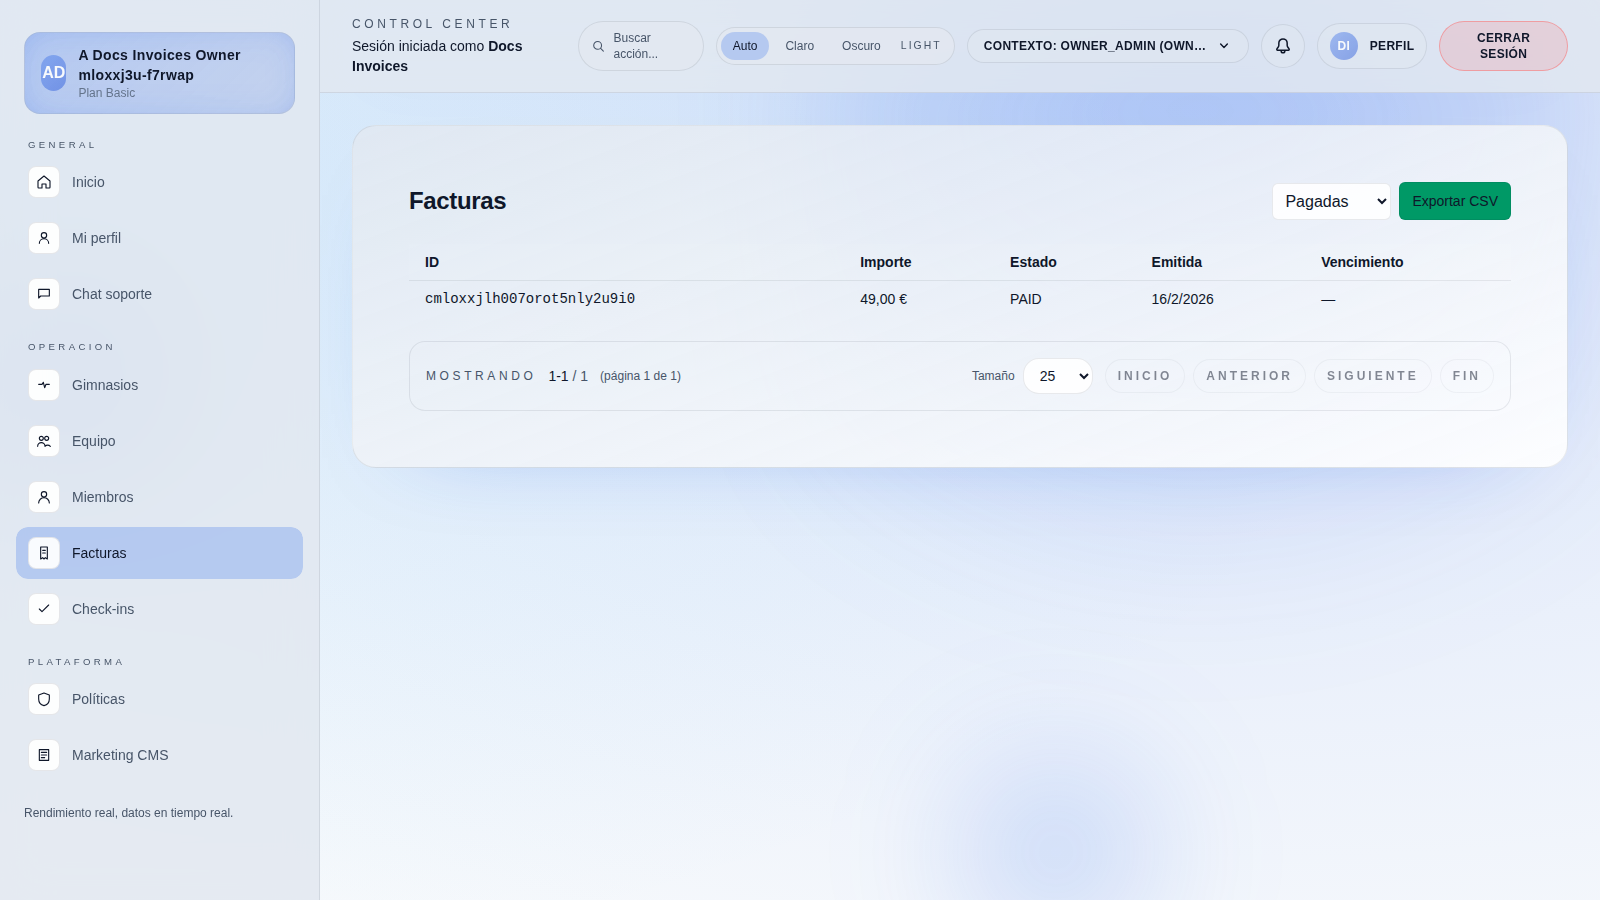Select the Mi perfil sidebar icon

[44, 238]
